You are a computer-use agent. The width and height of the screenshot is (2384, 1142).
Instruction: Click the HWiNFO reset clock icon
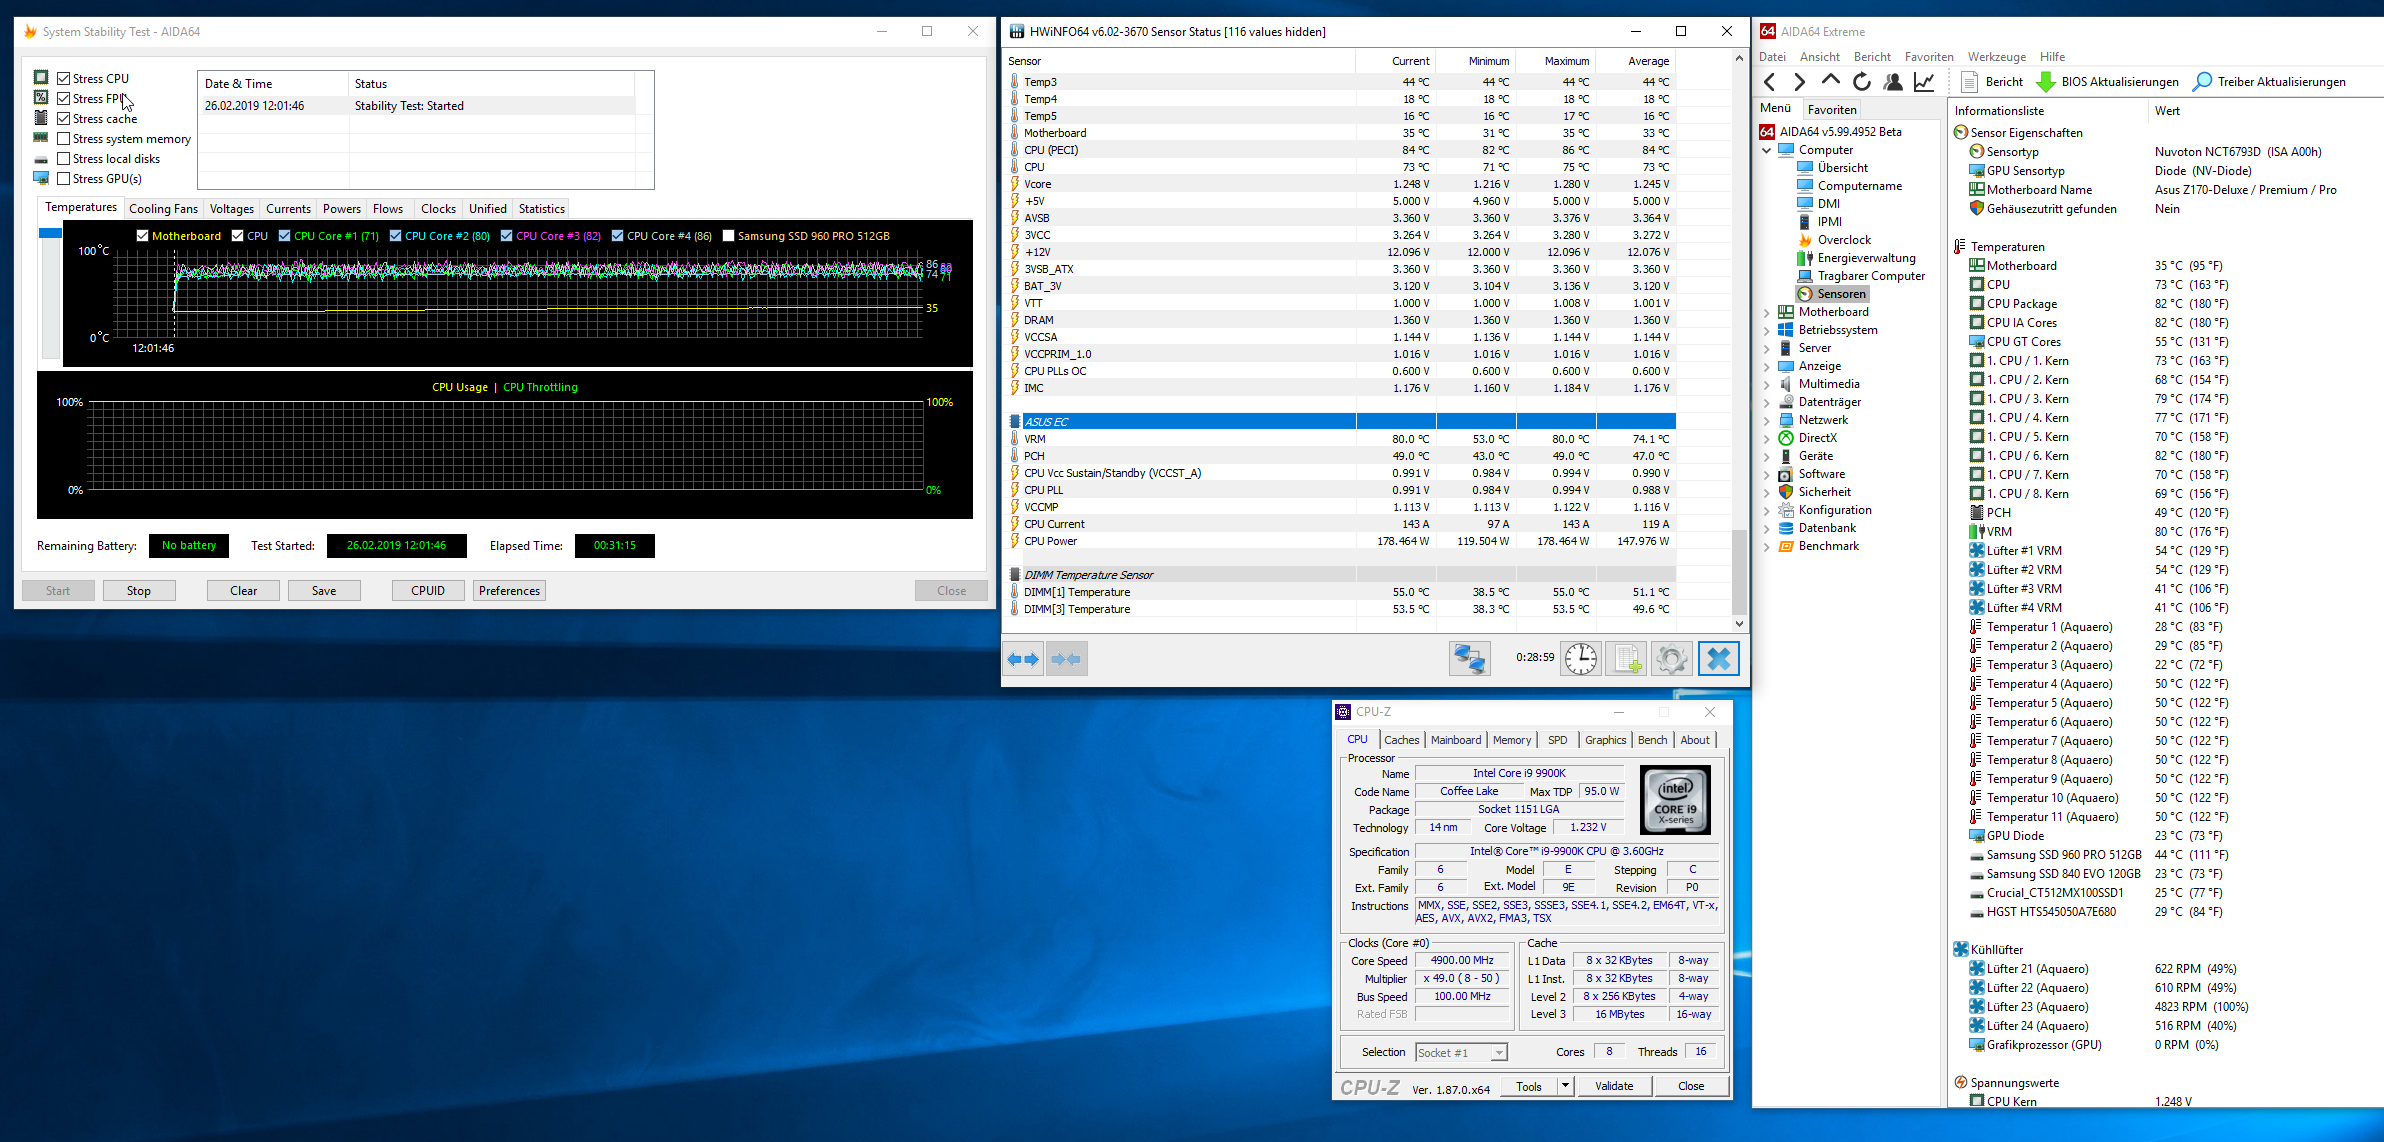pyautogui.click(x=1581, y=659)
